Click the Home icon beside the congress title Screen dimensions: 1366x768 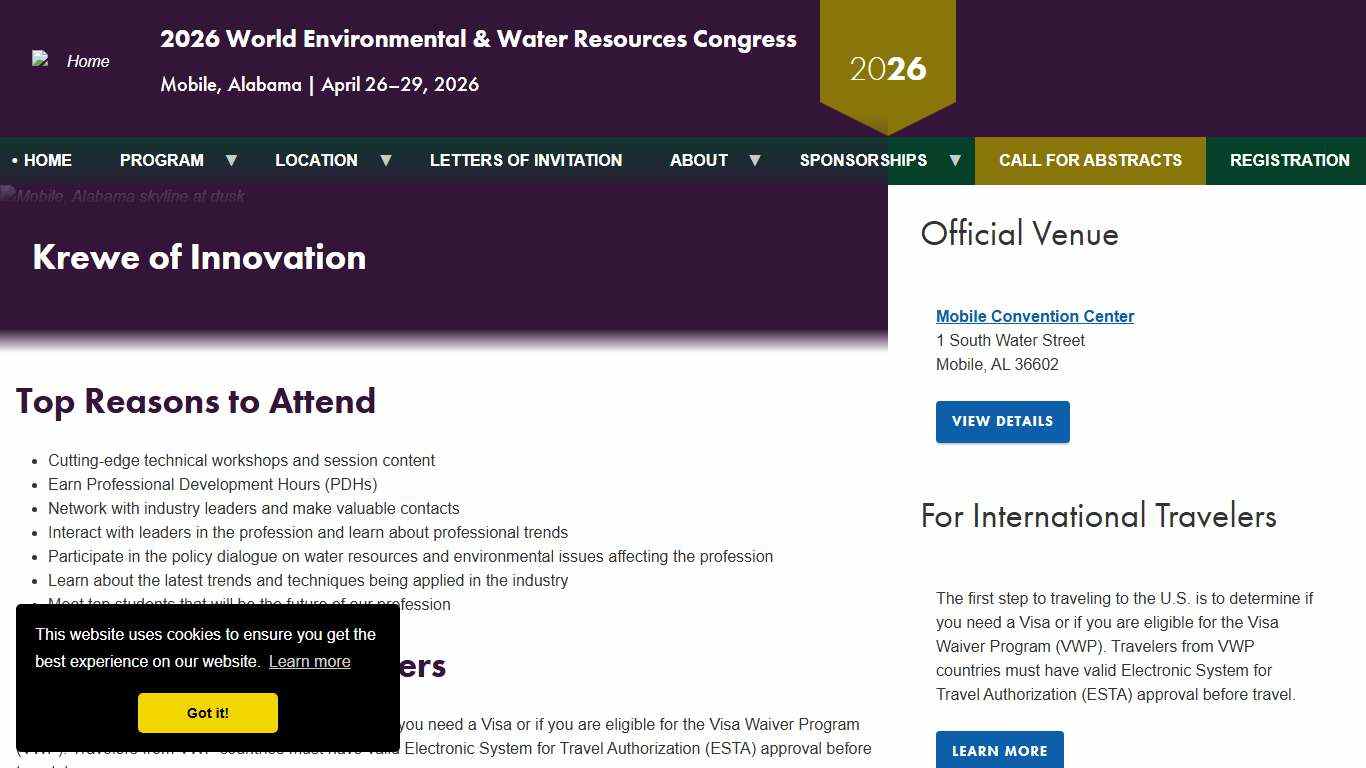pos(71,60)
